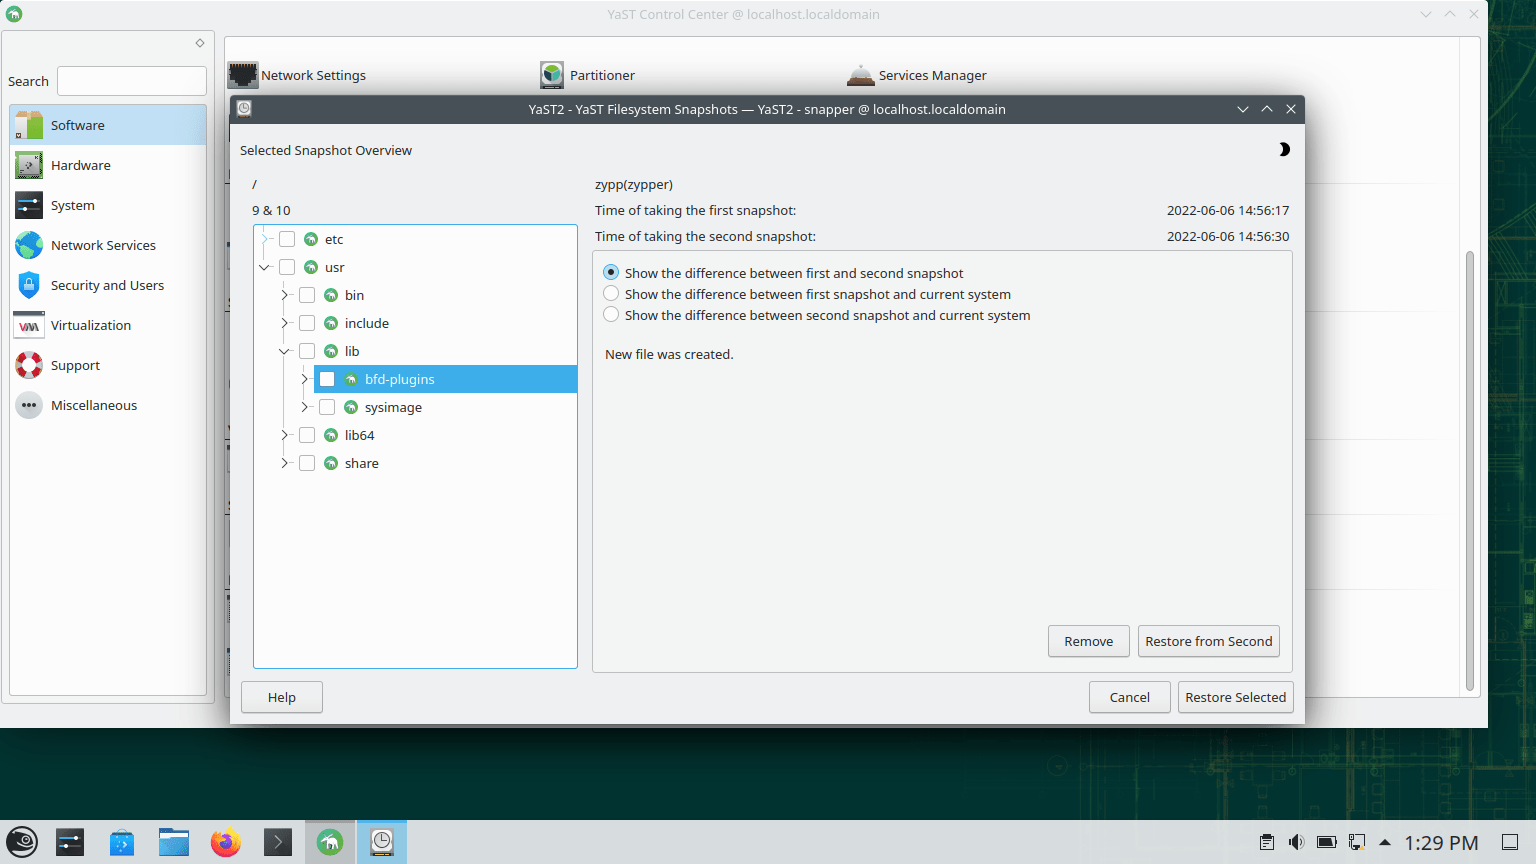Expand the etc tree node

(x=264, y=239)
